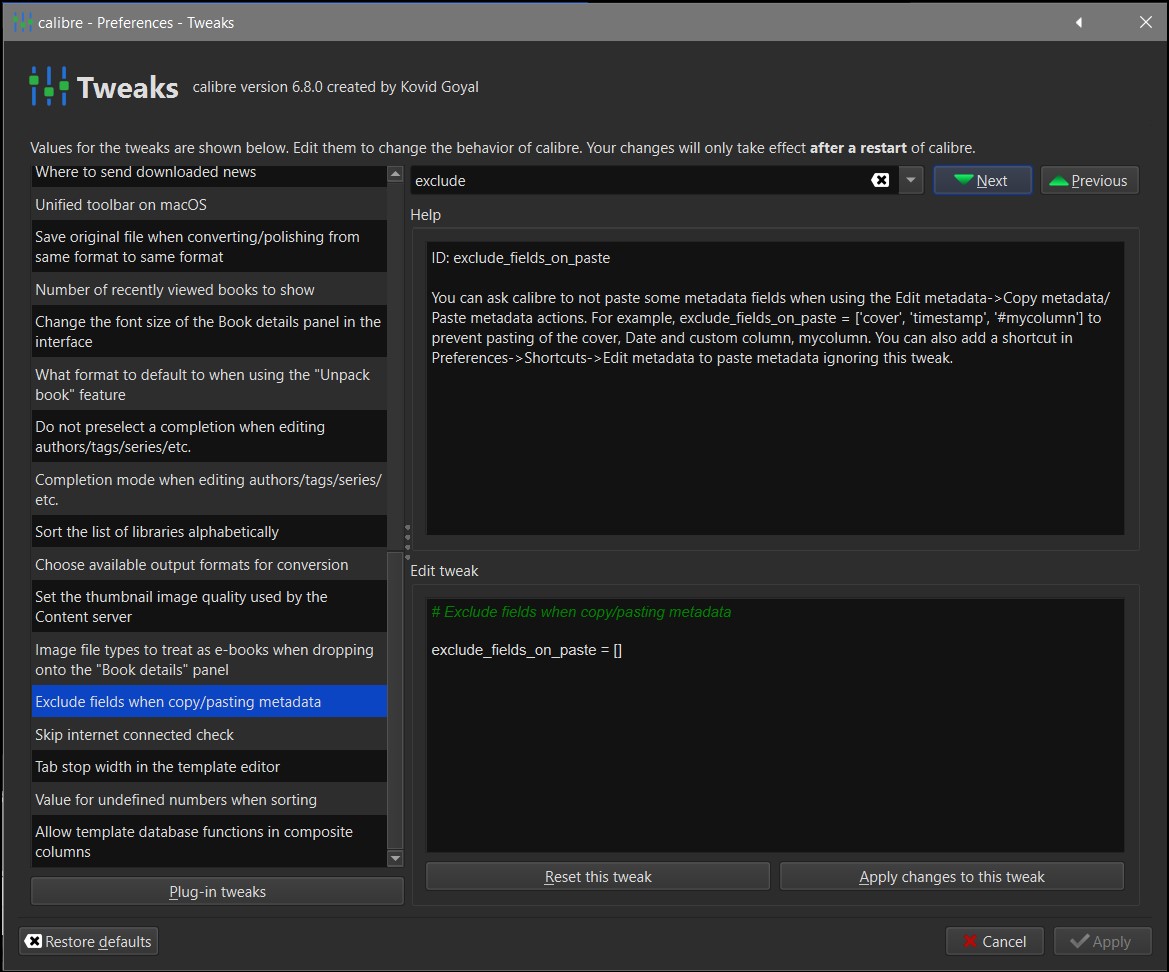Open the Plug-in tweaks button

pos(217,891)
